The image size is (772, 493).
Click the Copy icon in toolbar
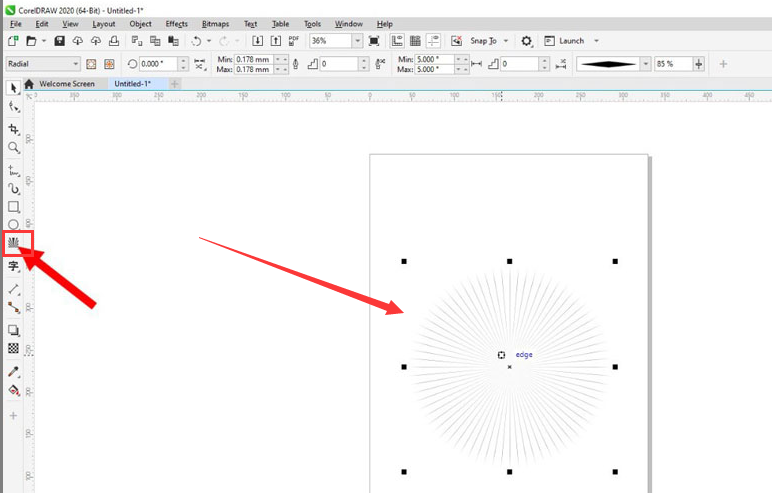155,41
